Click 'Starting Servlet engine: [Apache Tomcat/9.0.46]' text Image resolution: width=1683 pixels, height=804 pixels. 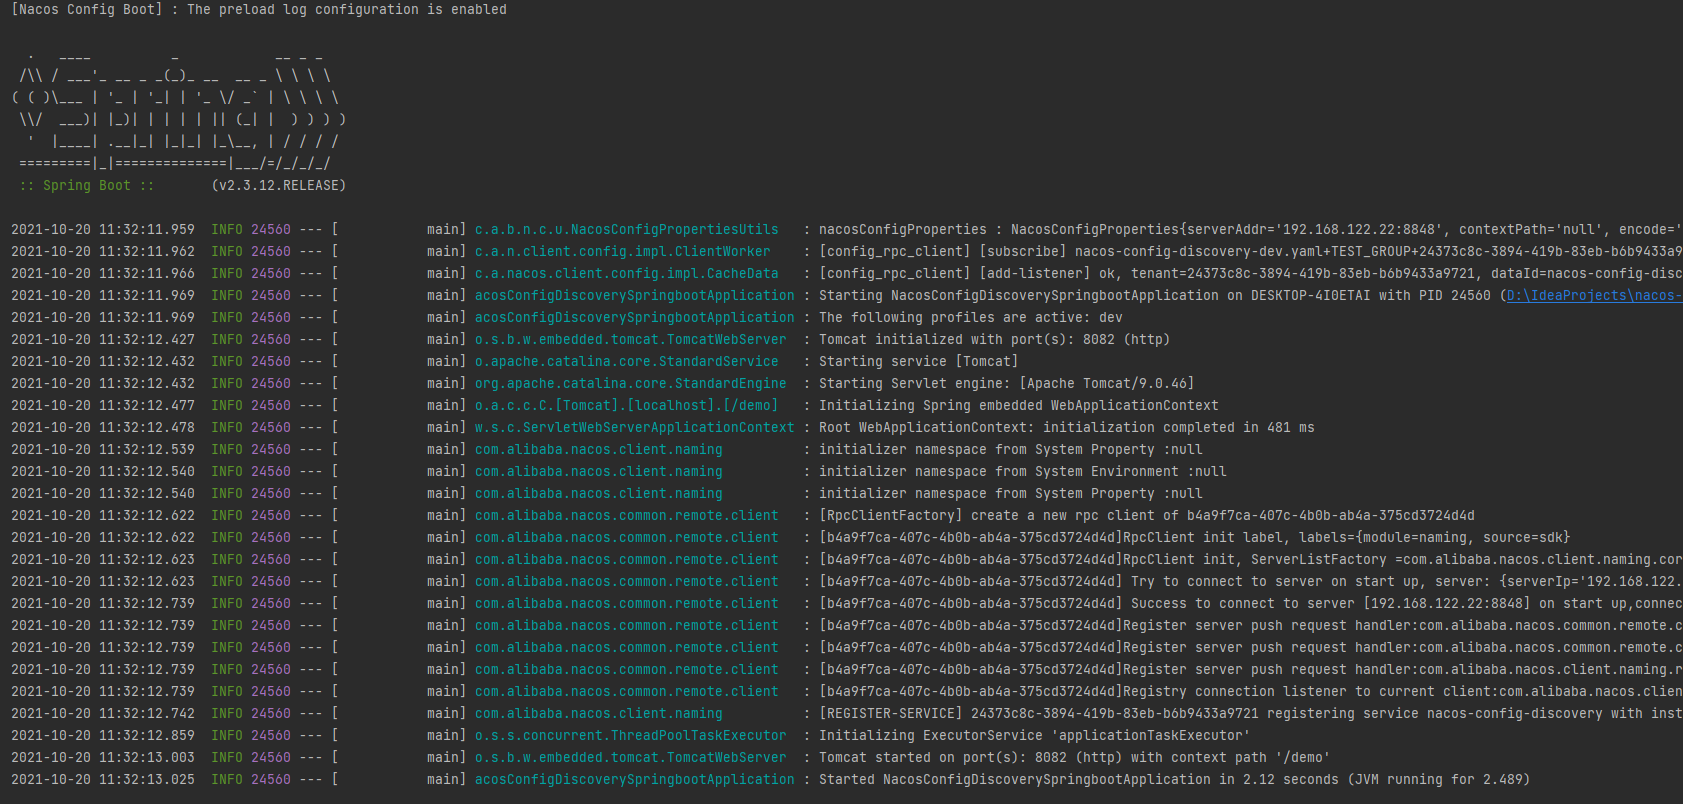click(1007, 383)
